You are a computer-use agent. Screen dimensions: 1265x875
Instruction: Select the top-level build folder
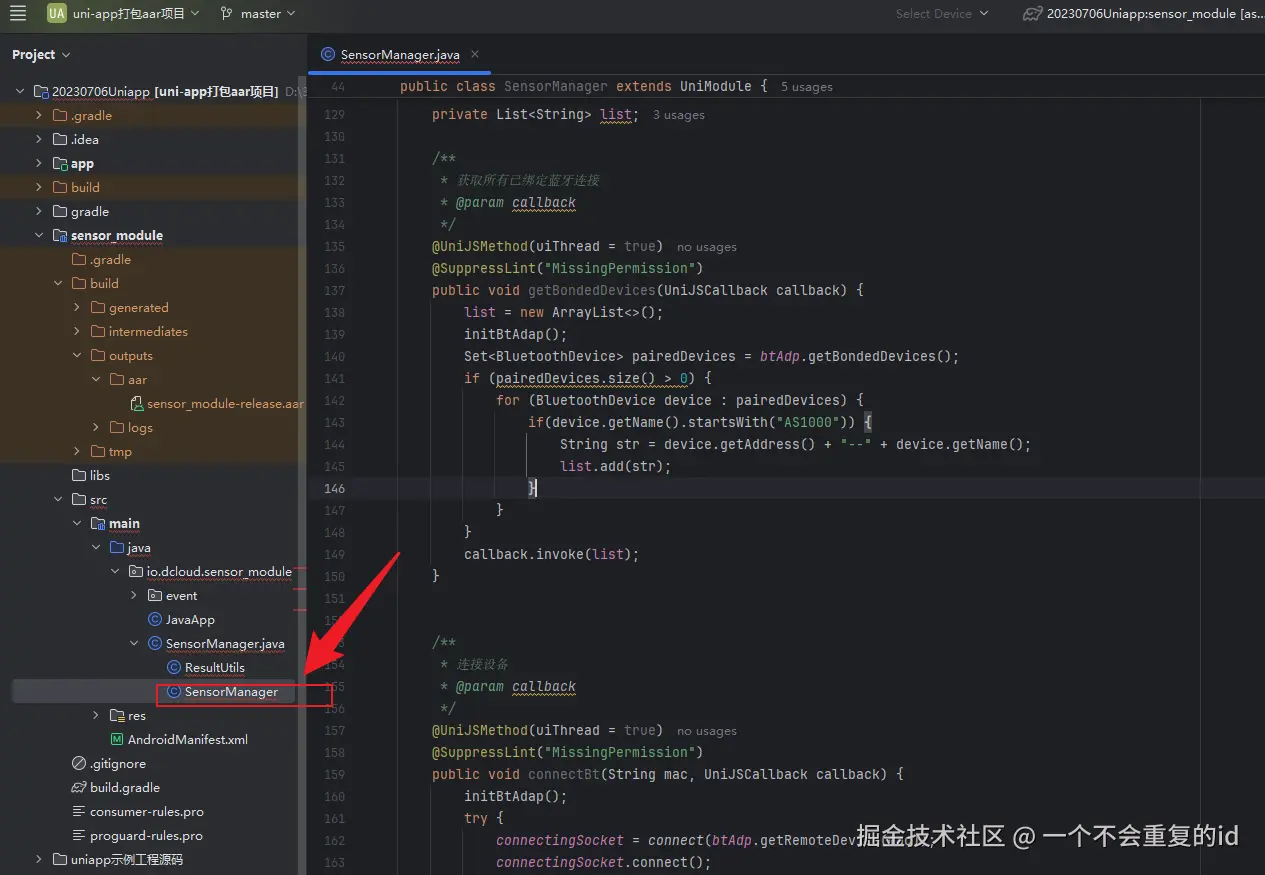[x=85, y=187]
